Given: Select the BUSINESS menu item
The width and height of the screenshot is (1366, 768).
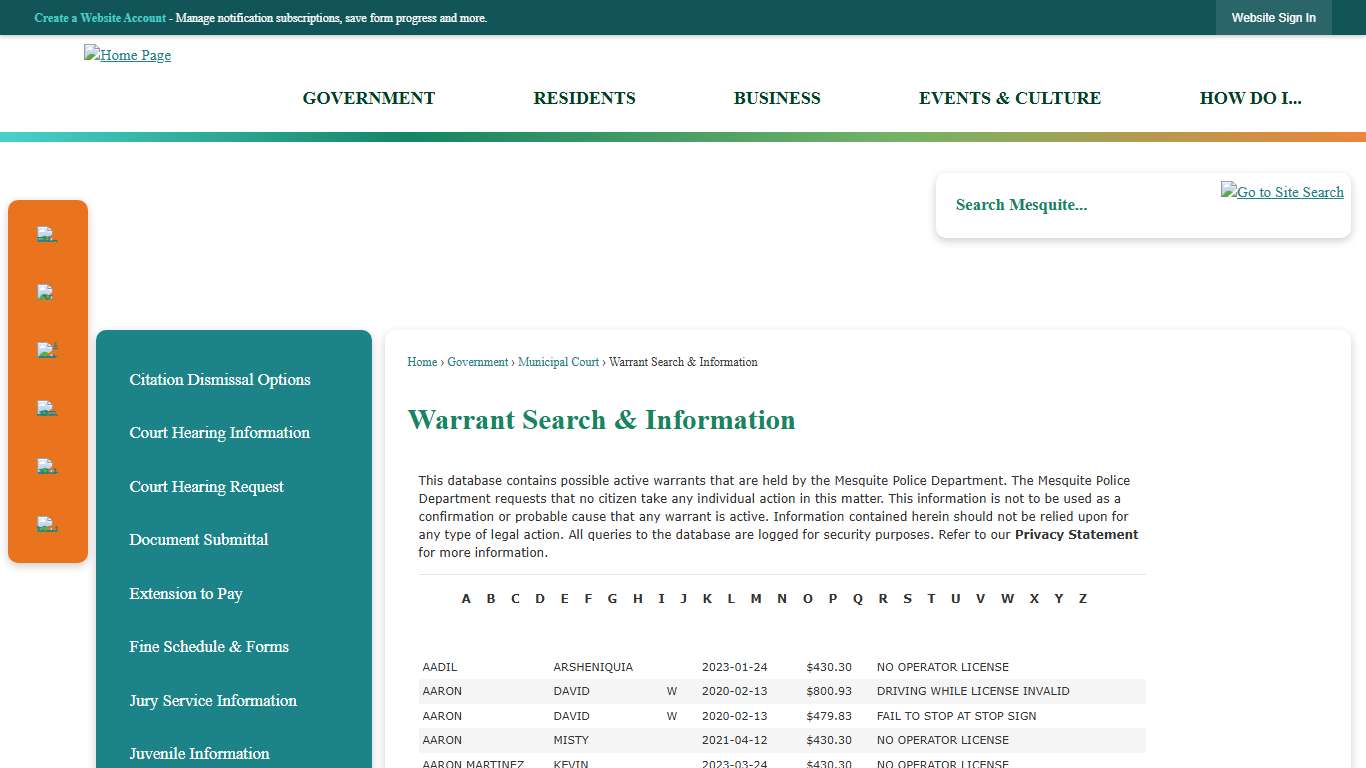Looking at the screenshot, I should pos(777,98).
